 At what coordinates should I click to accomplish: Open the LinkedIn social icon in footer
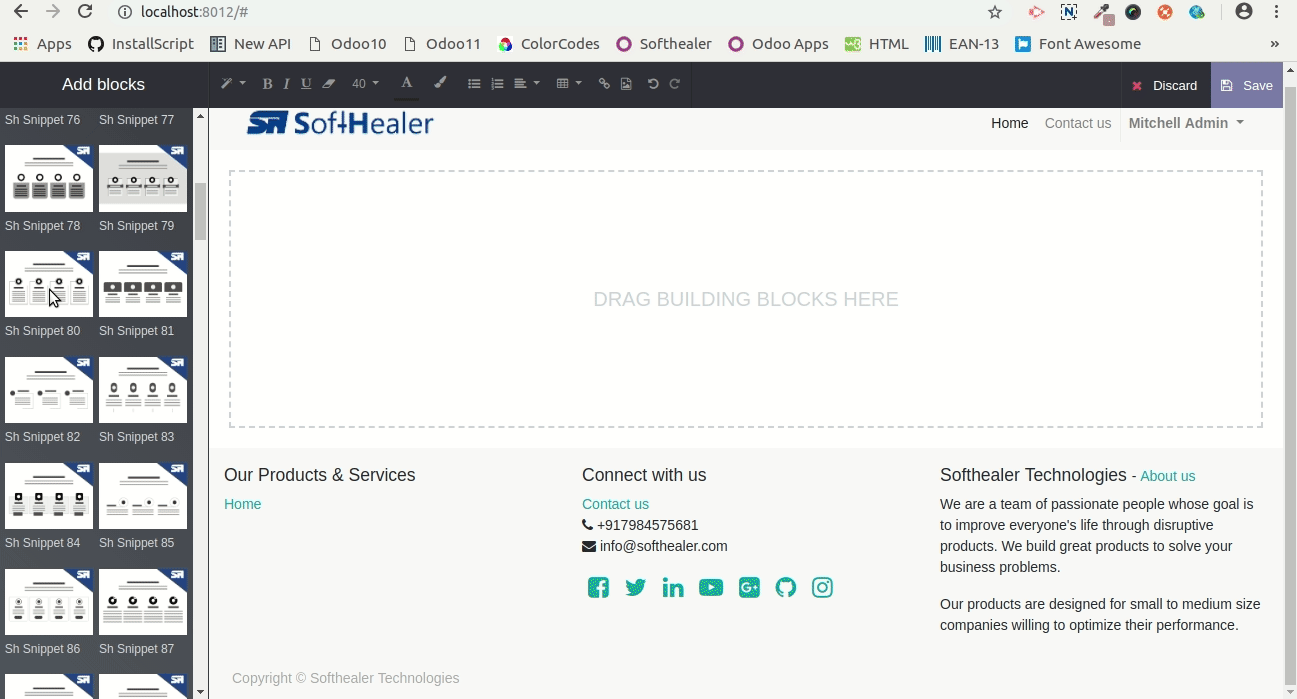[x=673, y=587]
